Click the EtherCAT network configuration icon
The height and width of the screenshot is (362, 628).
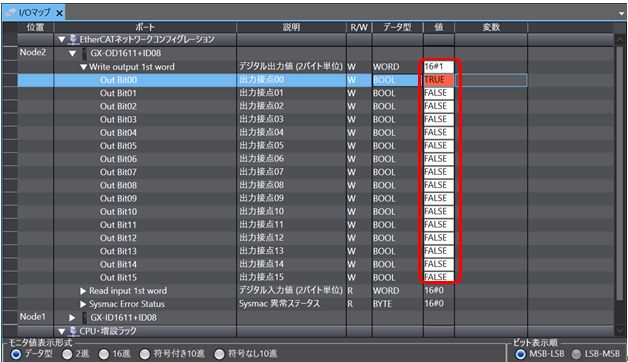click(73, 39)
